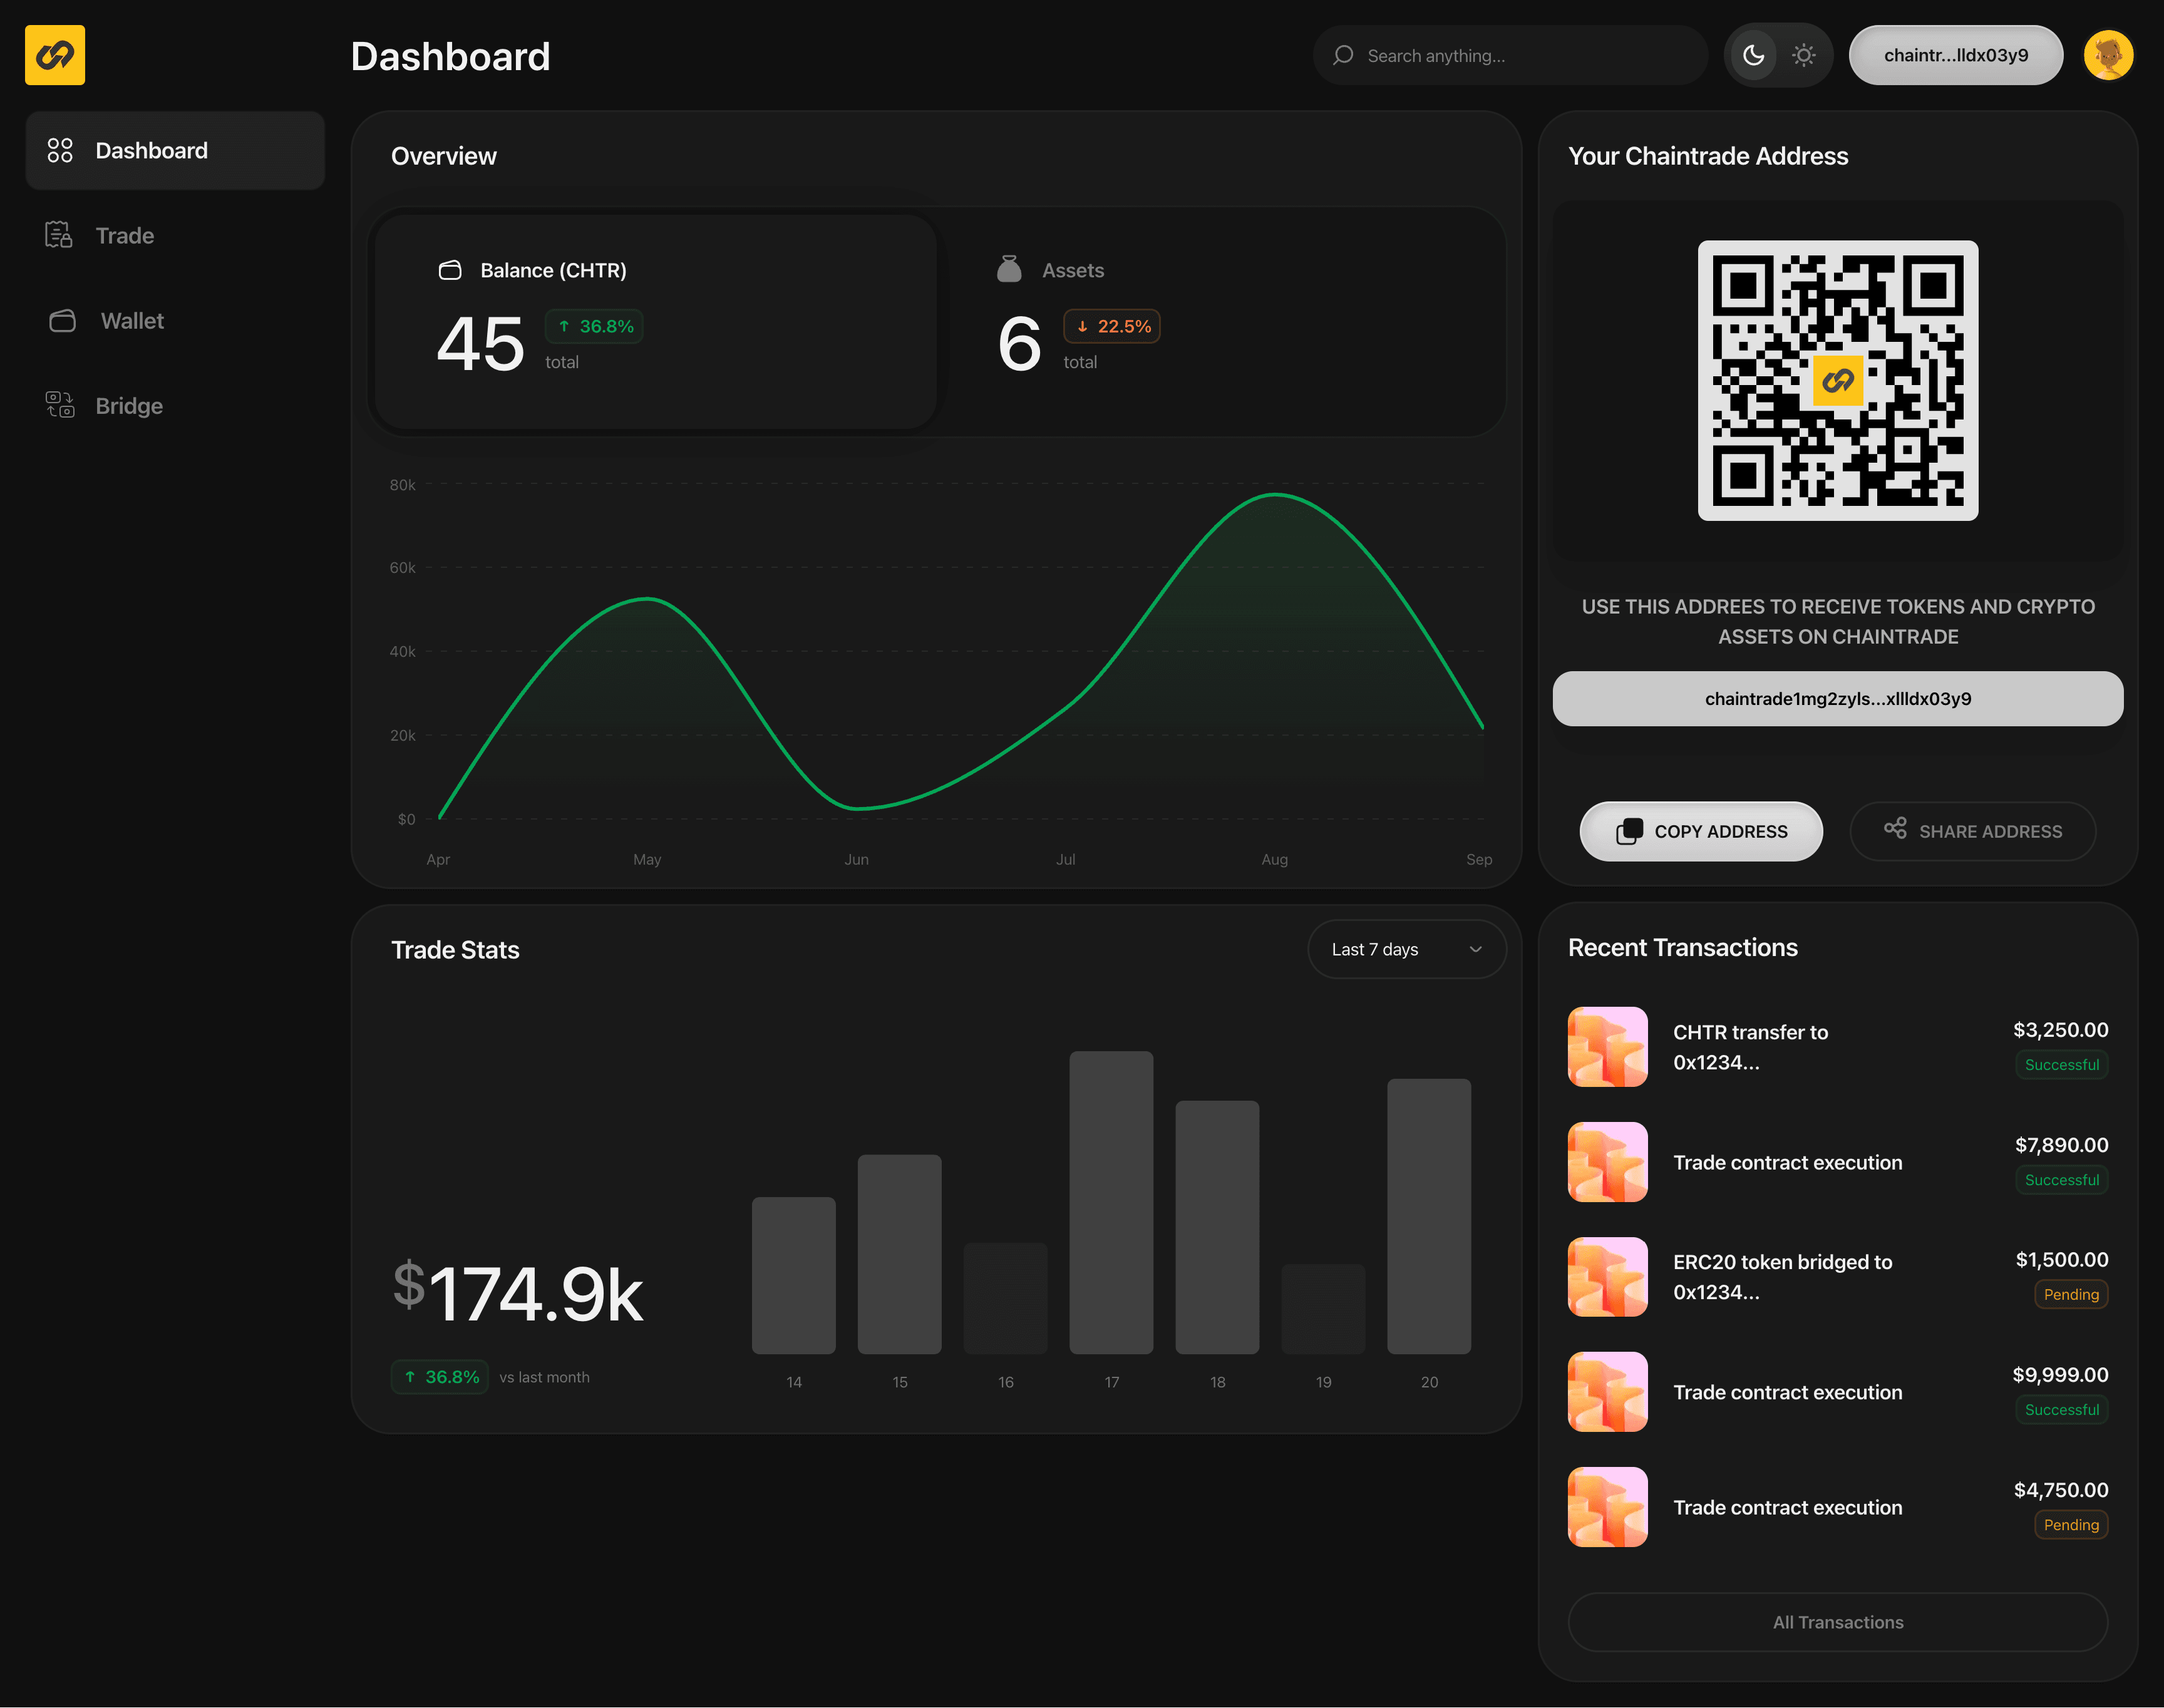Screen dimensions: 2164x1708
Task: Switch to light mode sun toggle
Action: (1804, 55)
